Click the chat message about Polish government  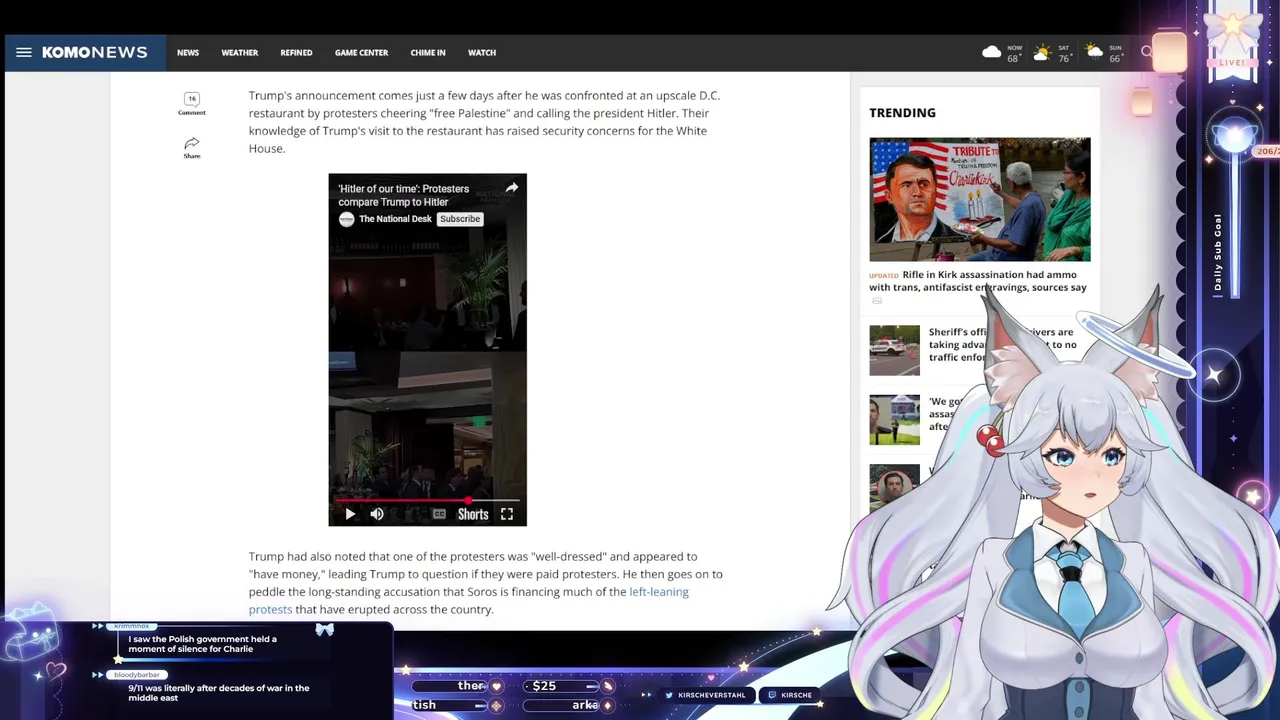point(202,644)
